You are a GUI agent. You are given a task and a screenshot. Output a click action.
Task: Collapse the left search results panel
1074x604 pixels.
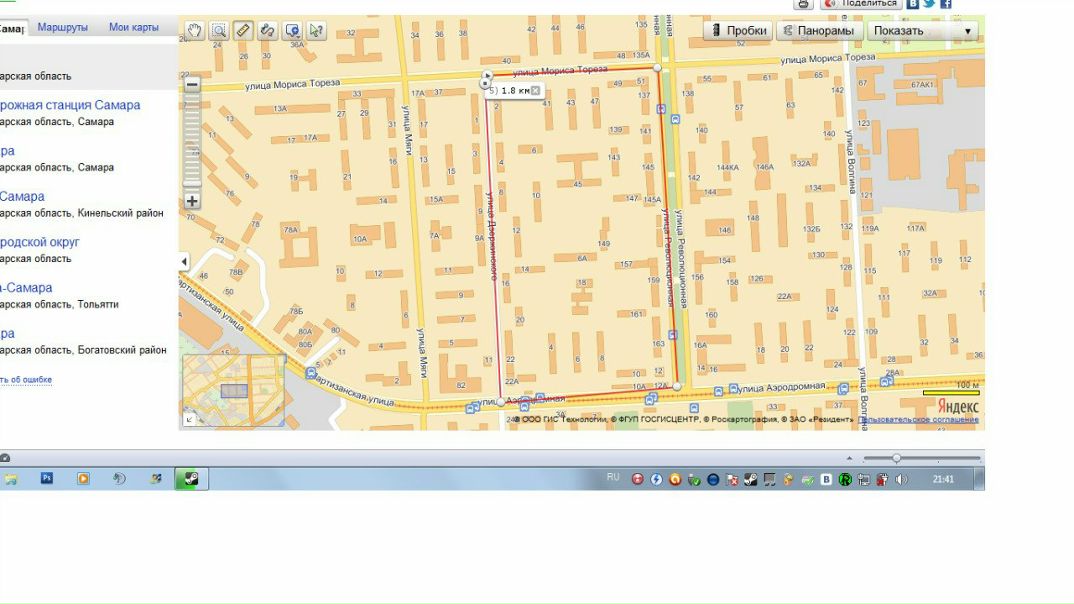pyautogui.click(x=184, y=262)
